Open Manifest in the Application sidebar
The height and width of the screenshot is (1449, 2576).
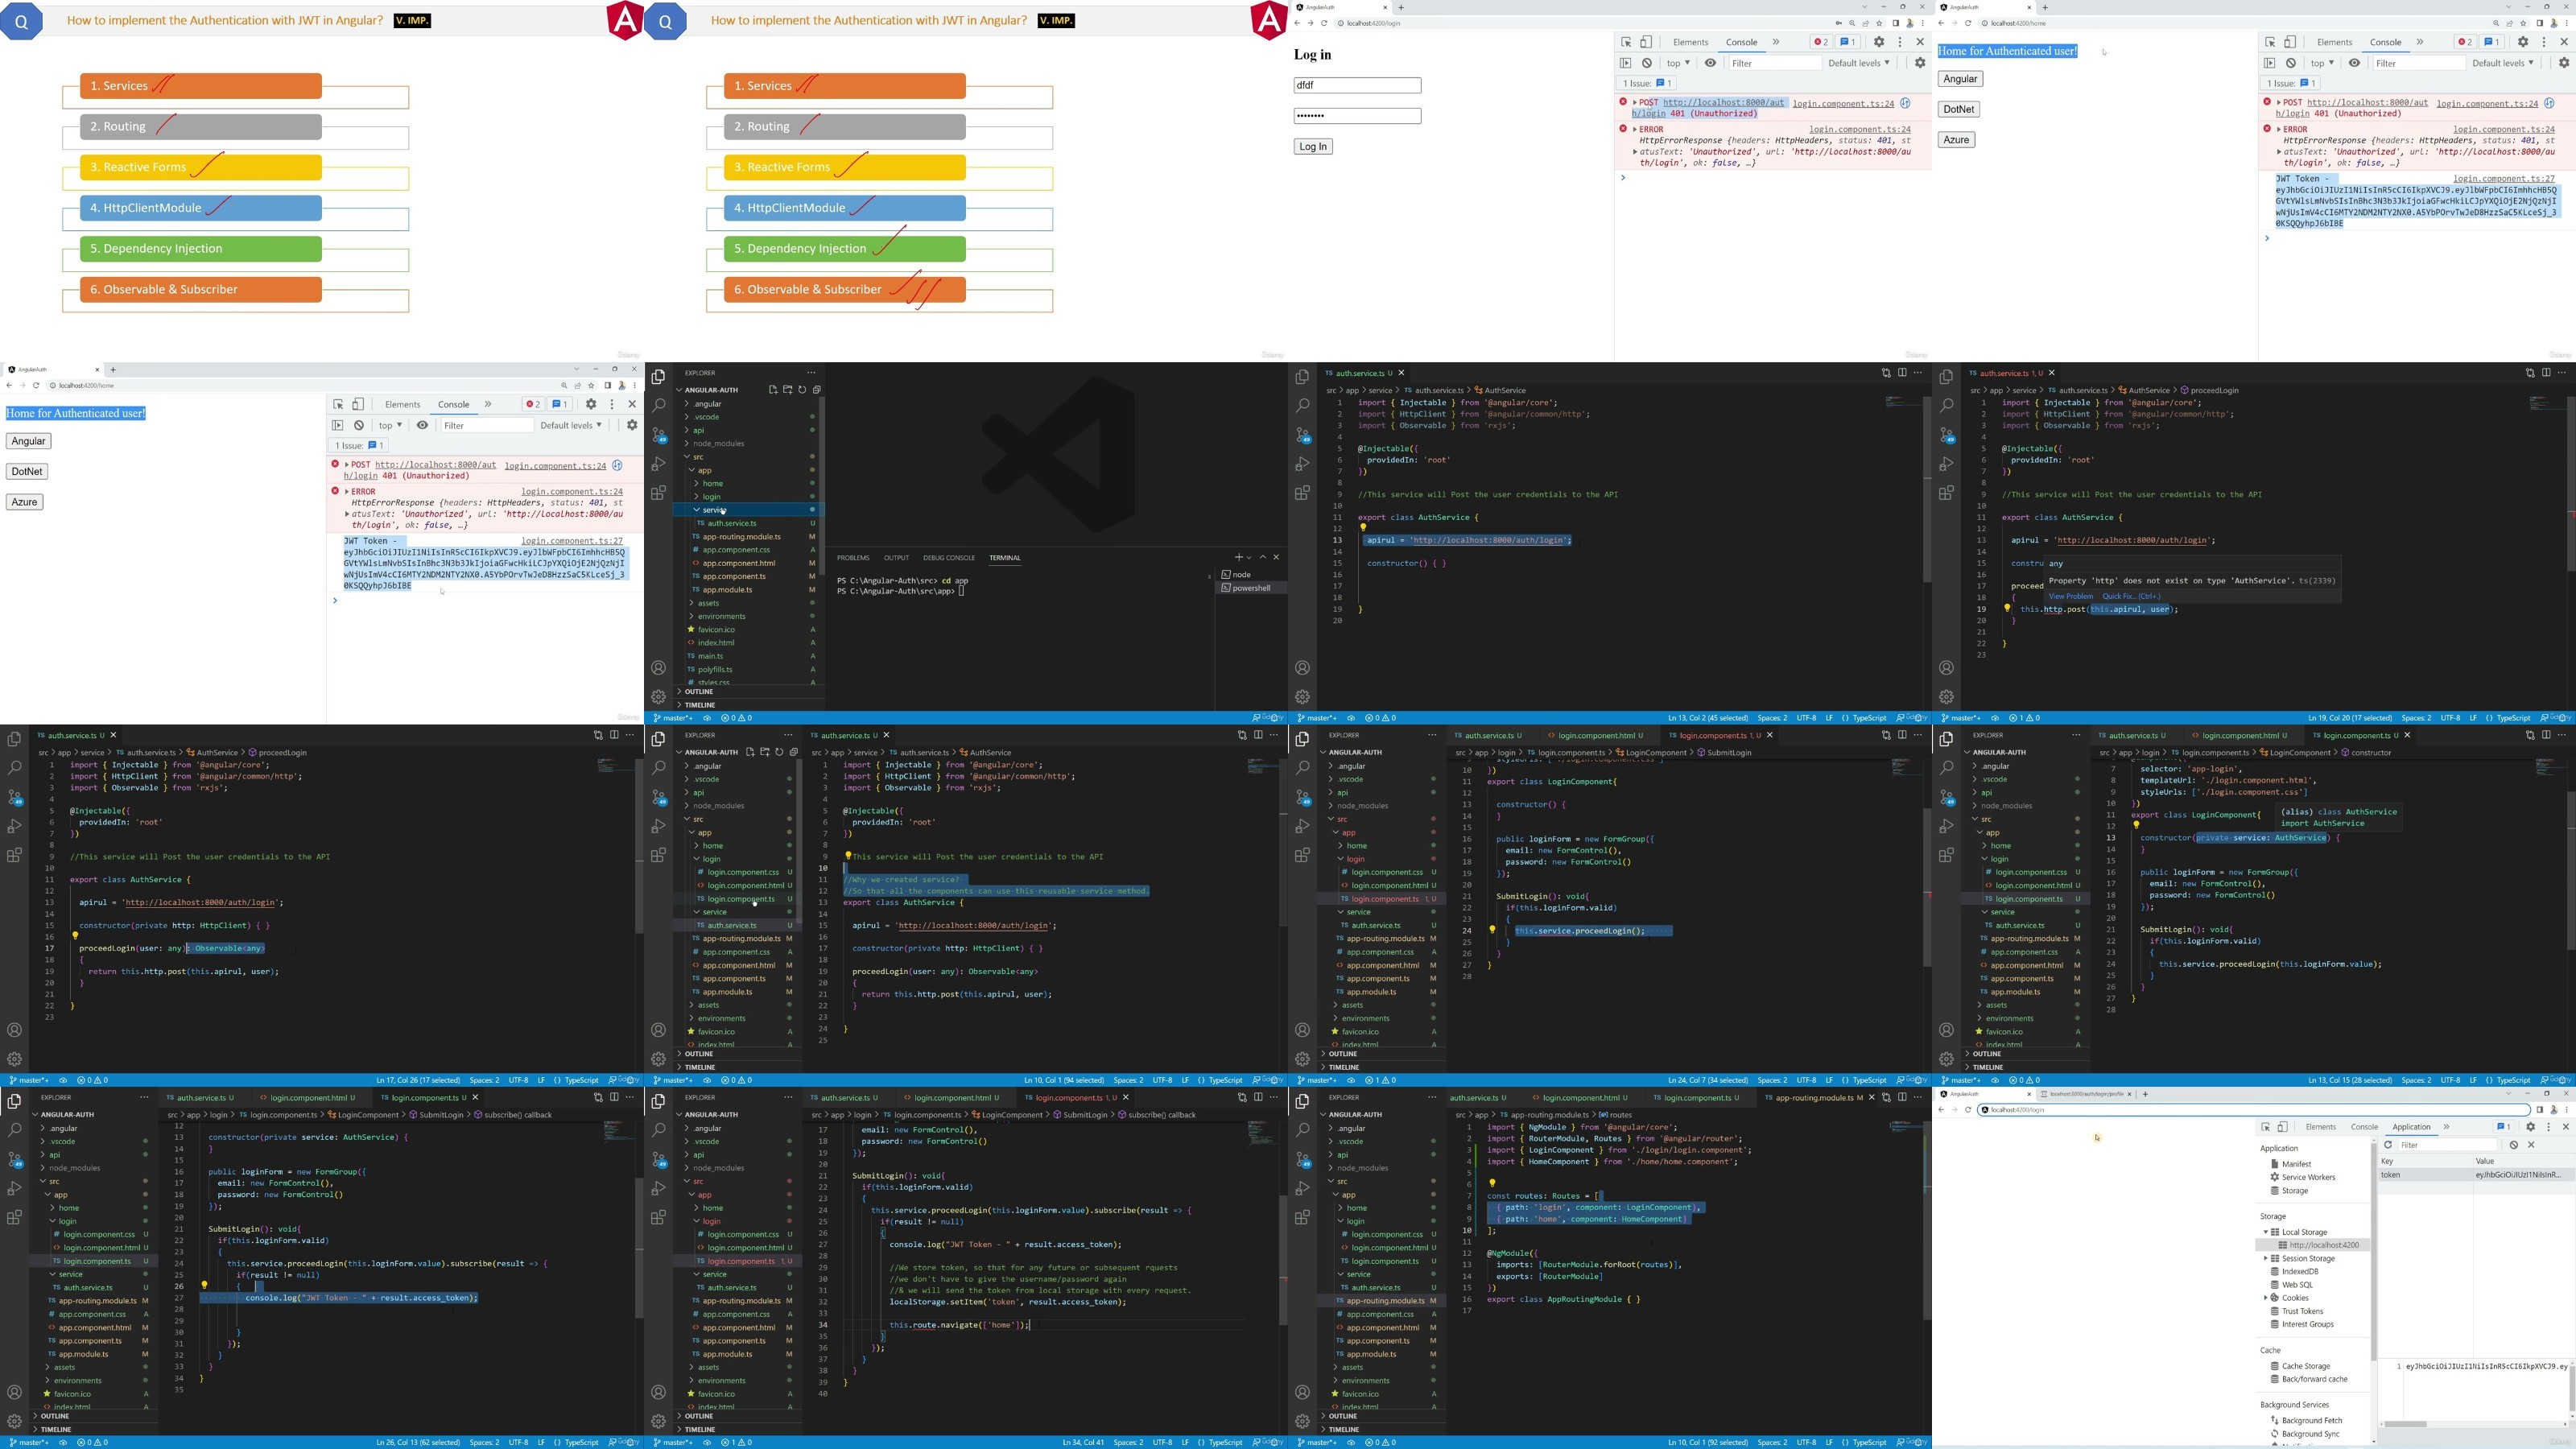coord(2296,1164)
